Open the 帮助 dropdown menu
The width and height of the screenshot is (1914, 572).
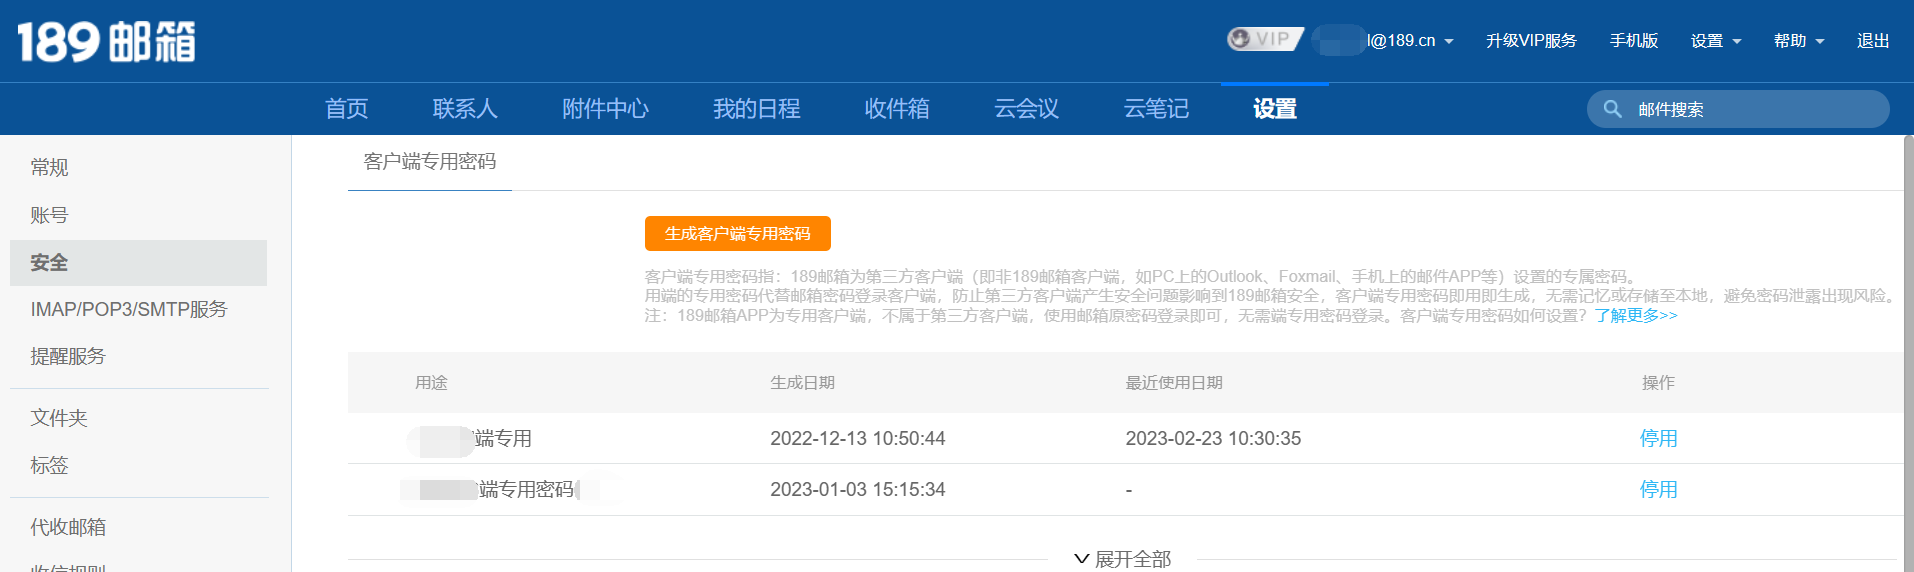coord(1798,41)
